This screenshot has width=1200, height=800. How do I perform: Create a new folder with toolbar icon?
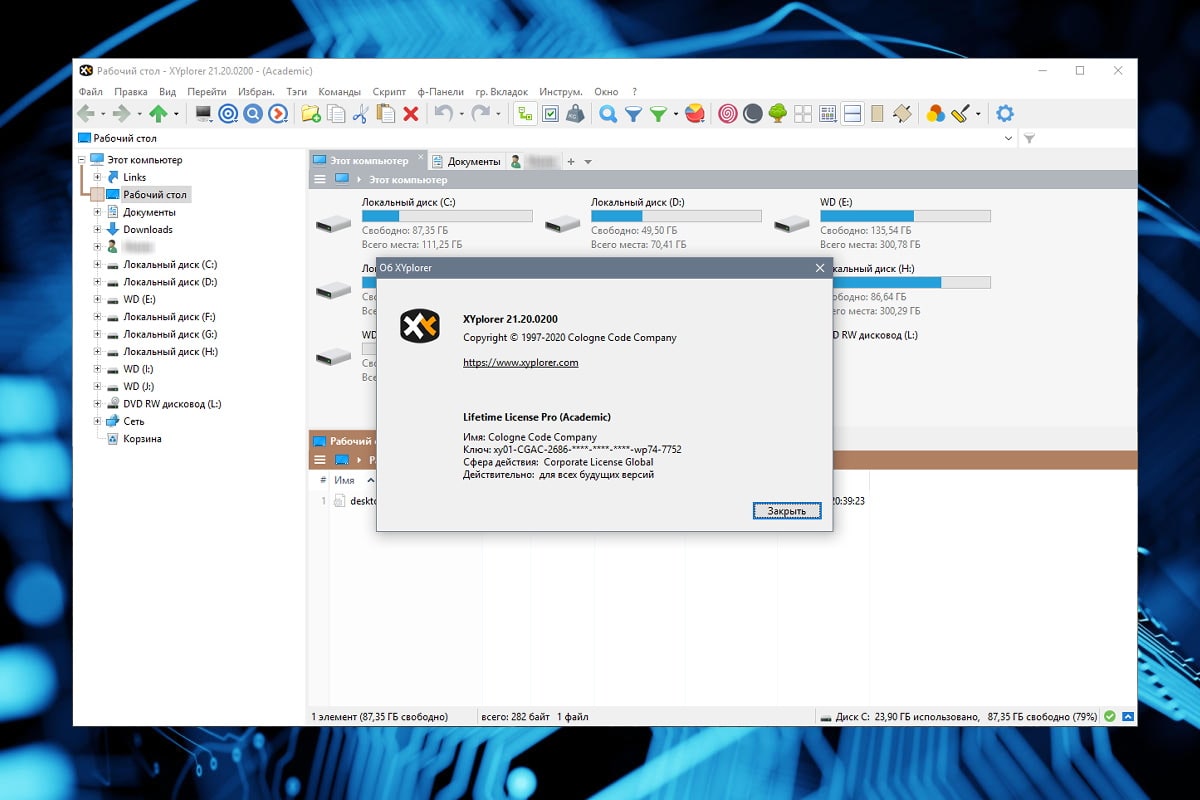tap(311, 114)
